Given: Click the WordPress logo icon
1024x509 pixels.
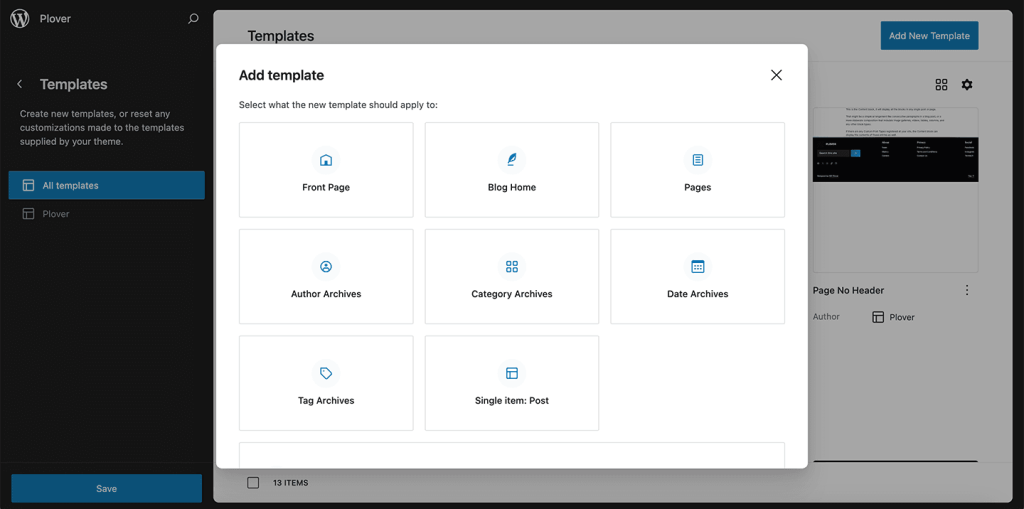Looking at the screenshot, I should pyautogui.click(x=20, y=19).
